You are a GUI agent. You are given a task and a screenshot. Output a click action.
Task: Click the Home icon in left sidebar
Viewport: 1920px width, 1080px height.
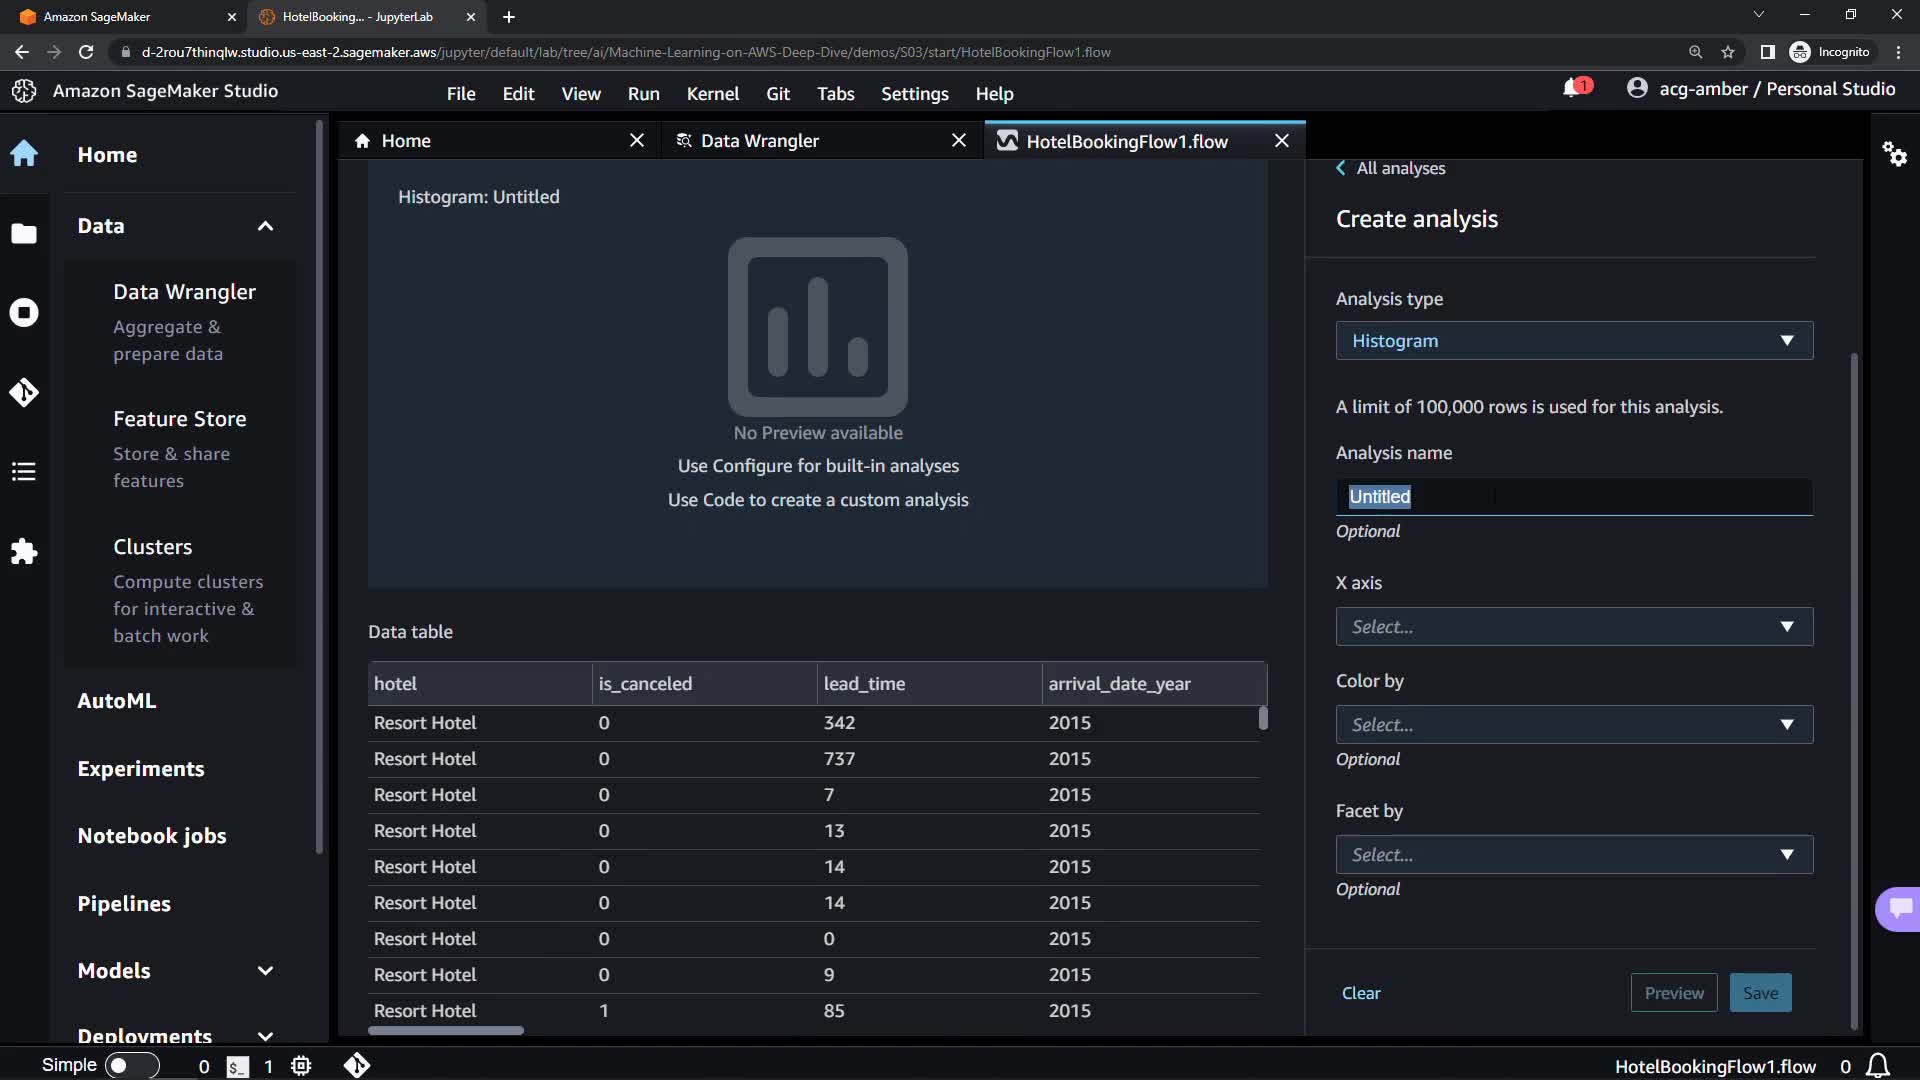click(x=24, y=154)
